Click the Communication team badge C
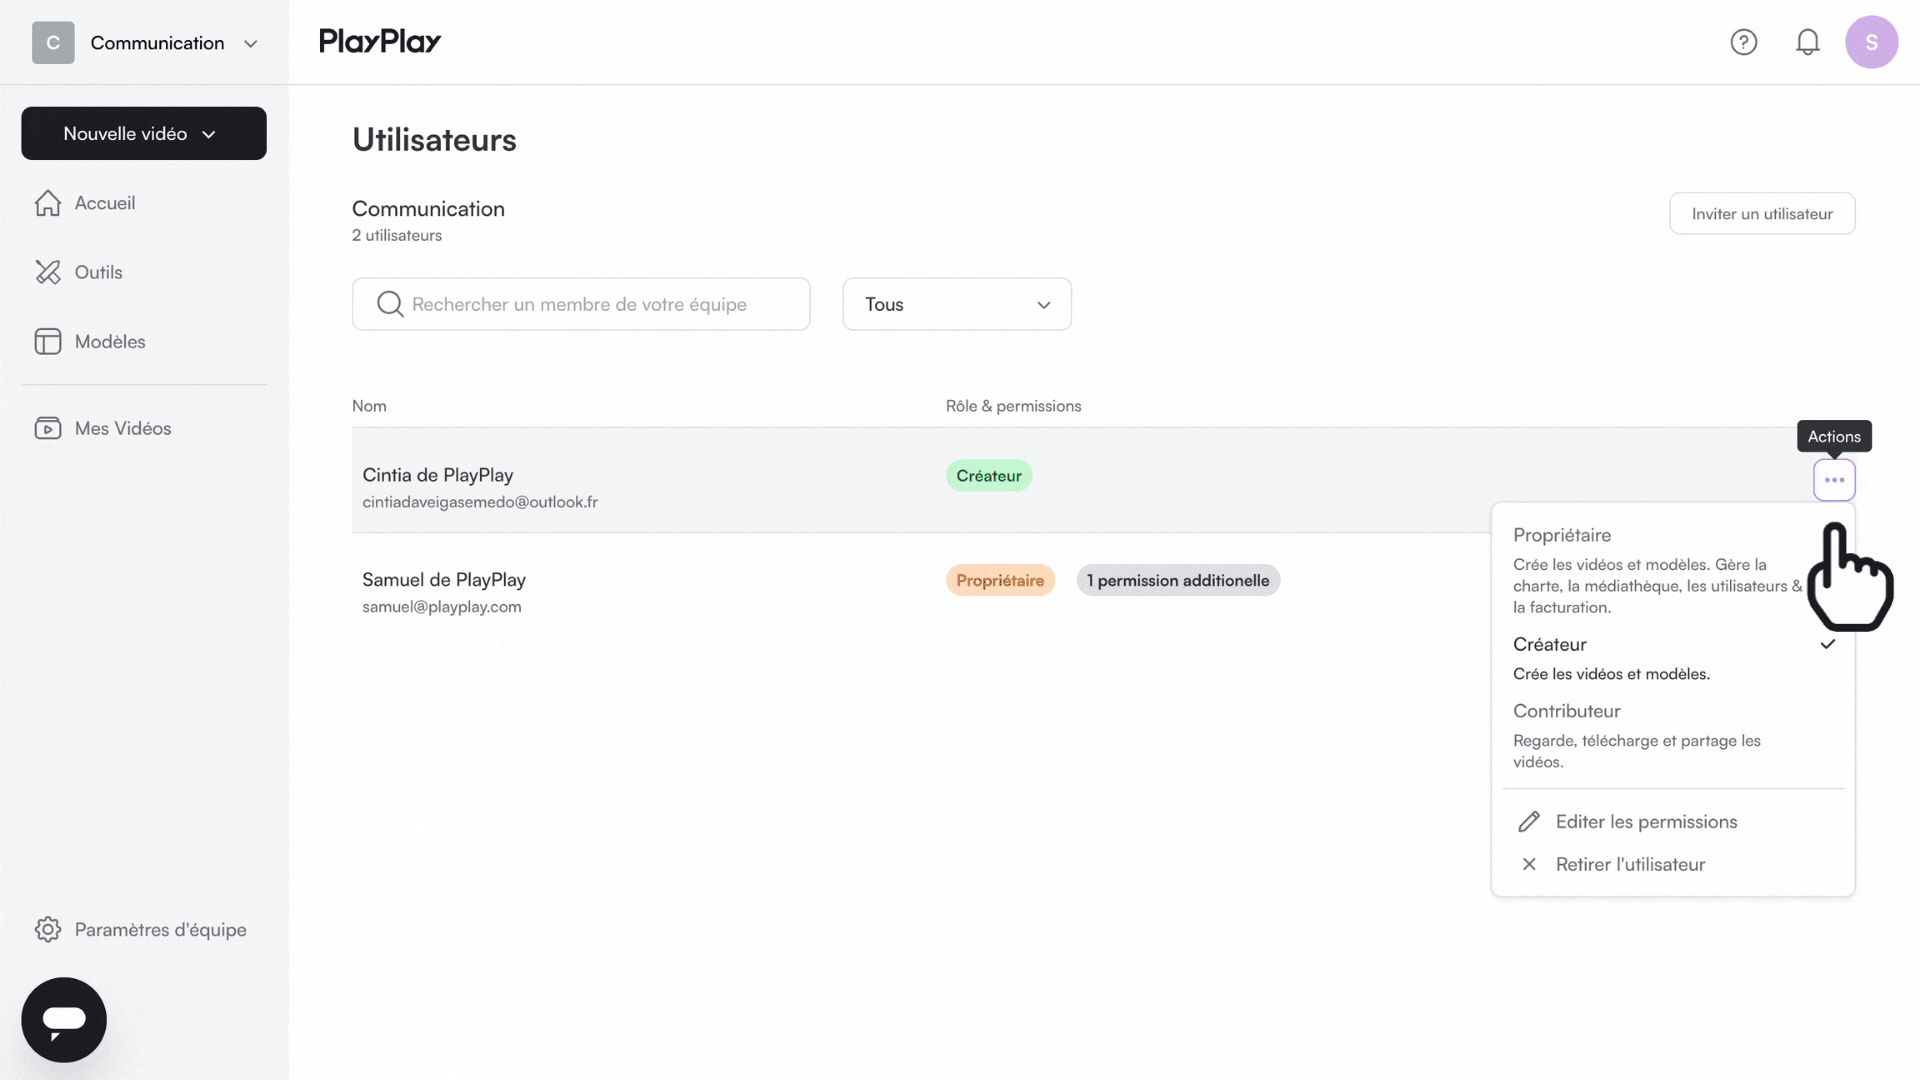The width and height of the screenshot is (1920, 1080). pos(53,43)
